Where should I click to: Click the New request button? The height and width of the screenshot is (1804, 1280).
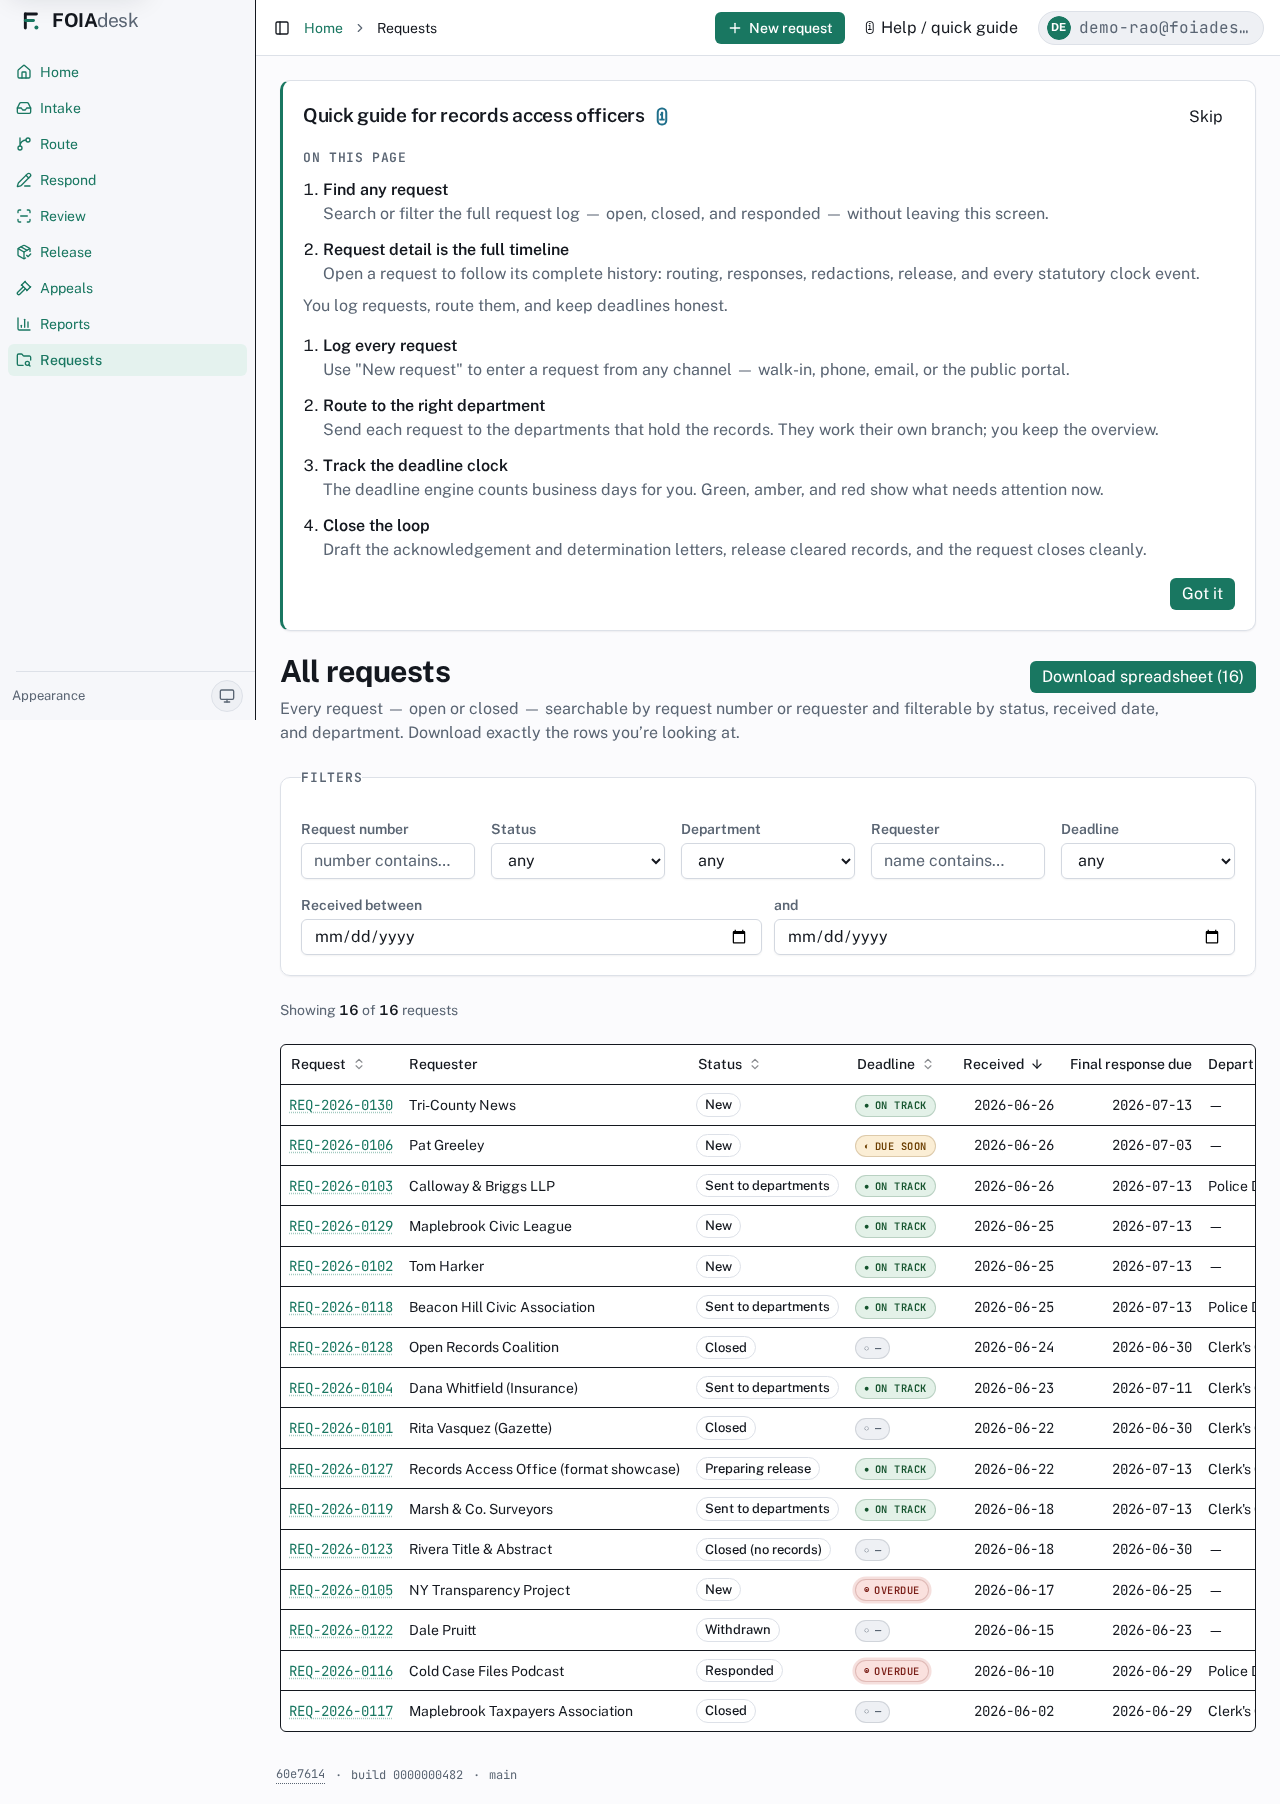click(x=780, y=28)
